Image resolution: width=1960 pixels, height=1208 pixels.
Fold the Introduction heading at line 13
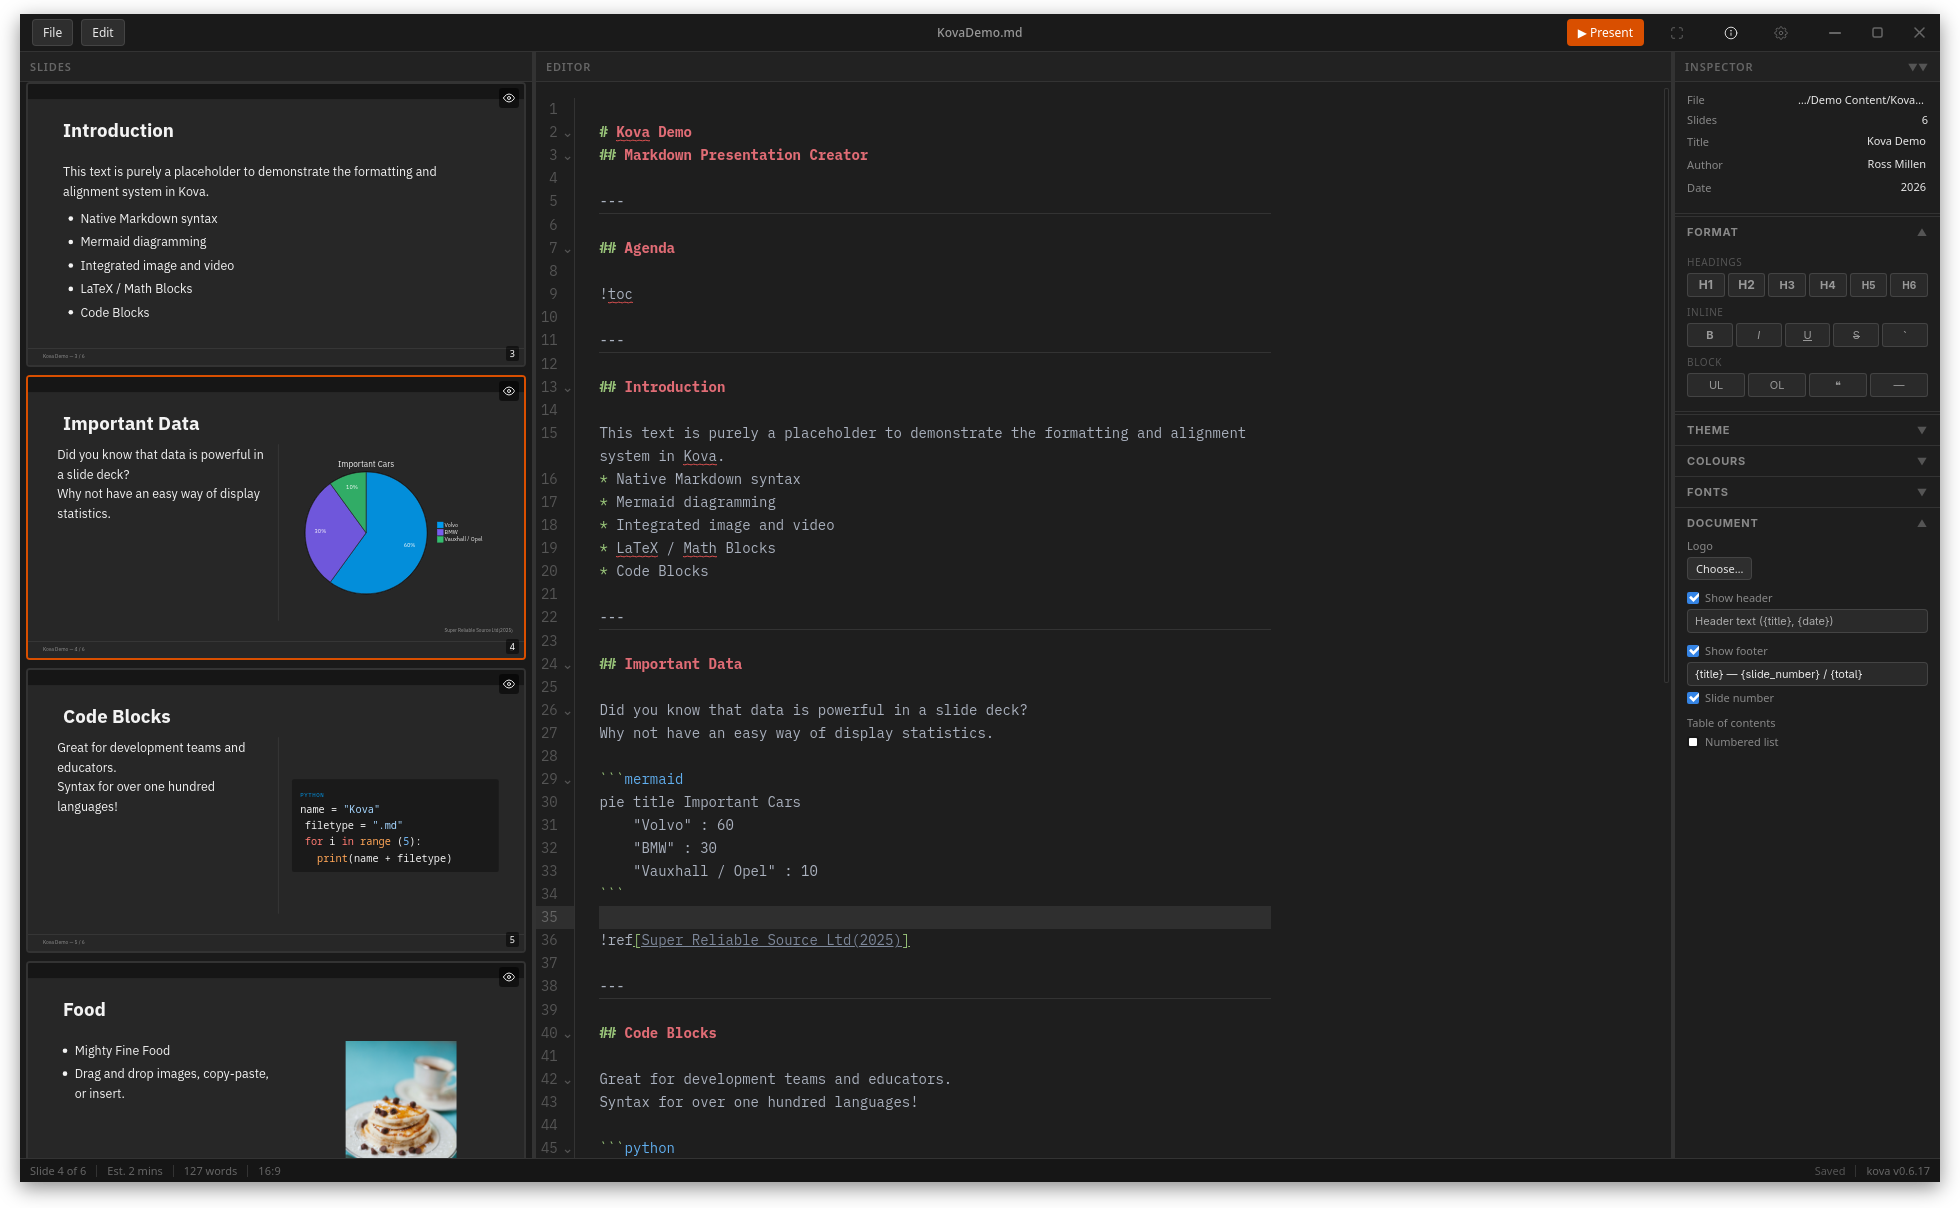(x=568, y=388)
